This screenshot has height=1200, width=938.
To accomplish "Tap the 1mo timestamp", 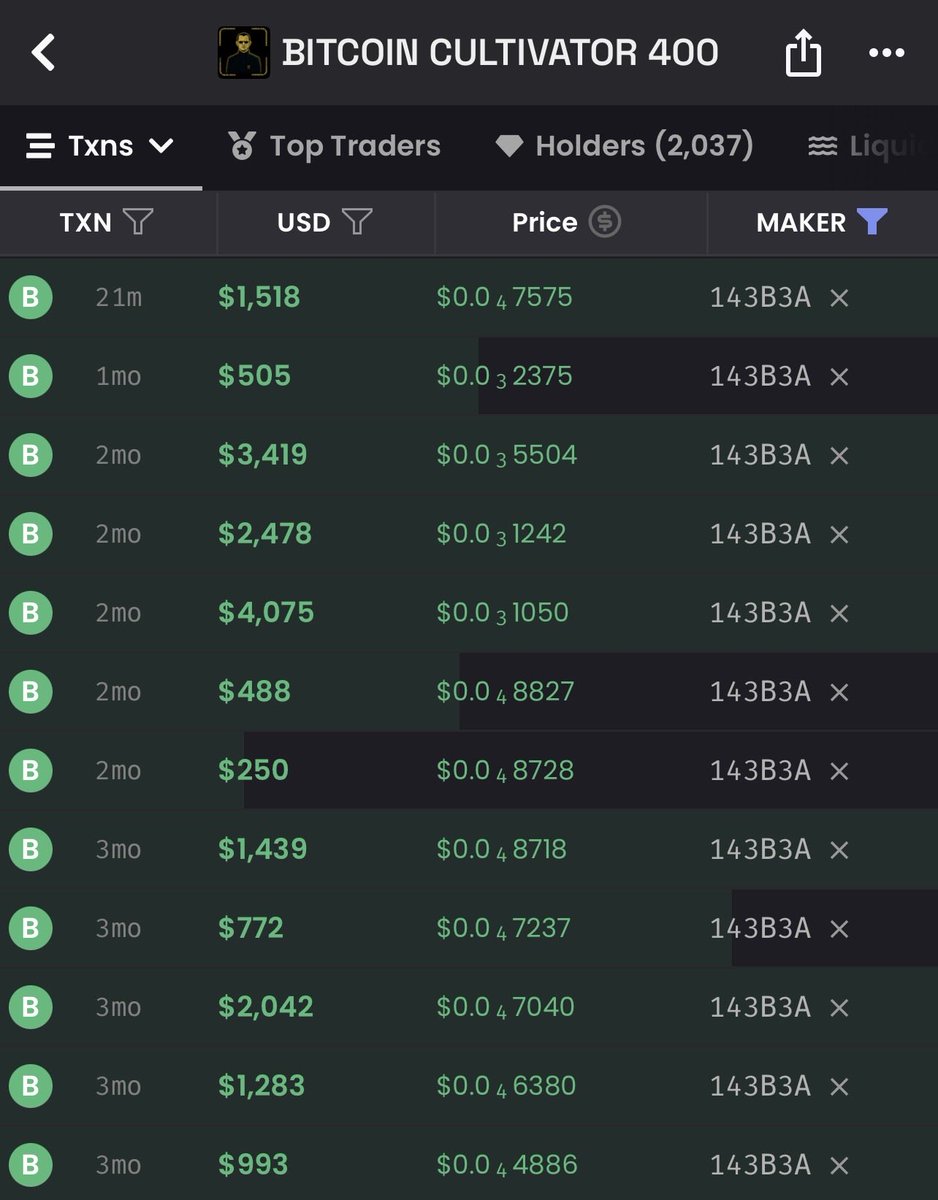I will point(119,377).
